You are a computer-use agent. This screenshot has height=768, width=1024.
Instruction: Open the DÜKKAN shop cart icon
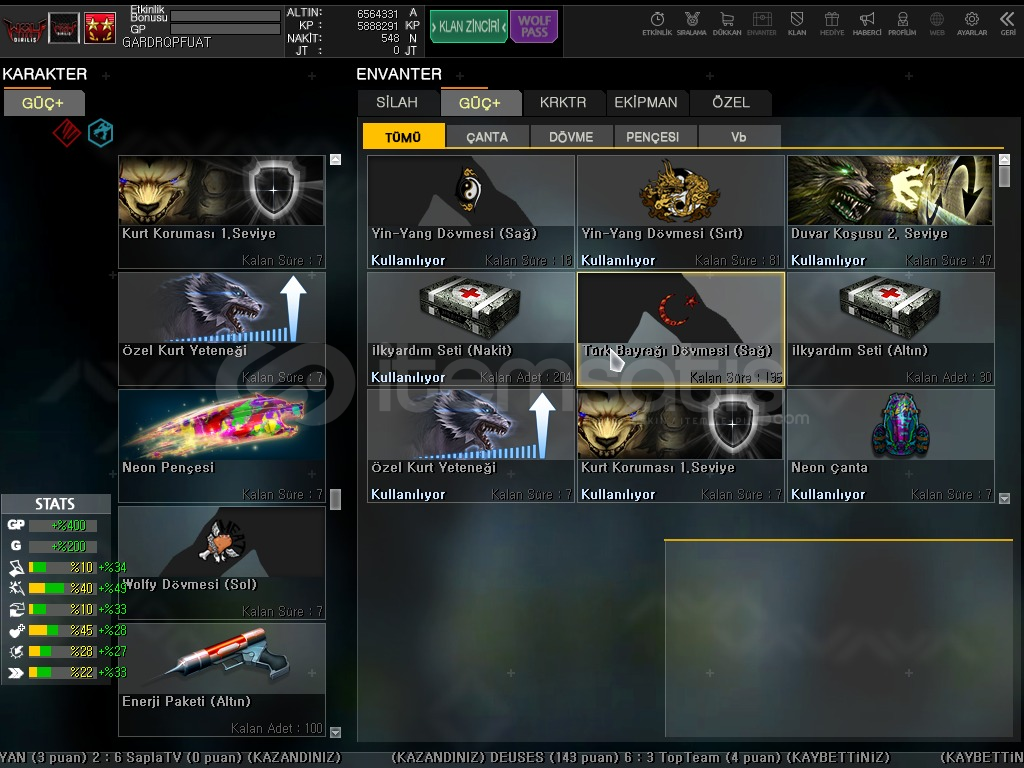727,24
